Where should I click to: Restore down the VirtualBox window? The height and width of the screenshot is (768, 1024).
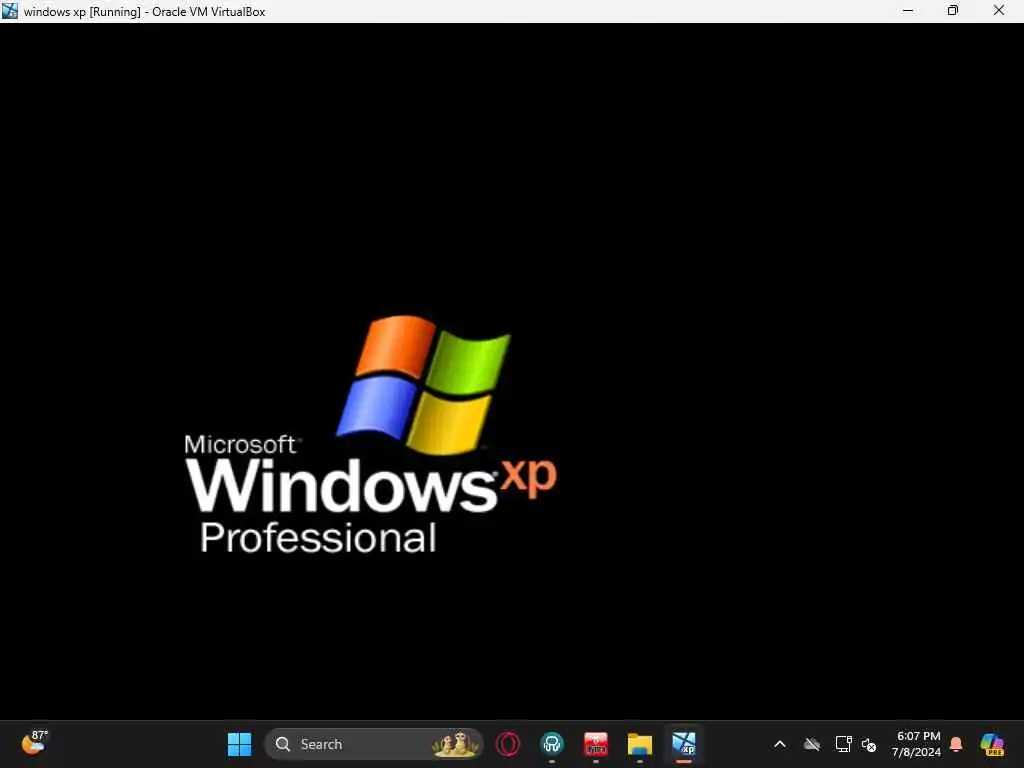953,10
